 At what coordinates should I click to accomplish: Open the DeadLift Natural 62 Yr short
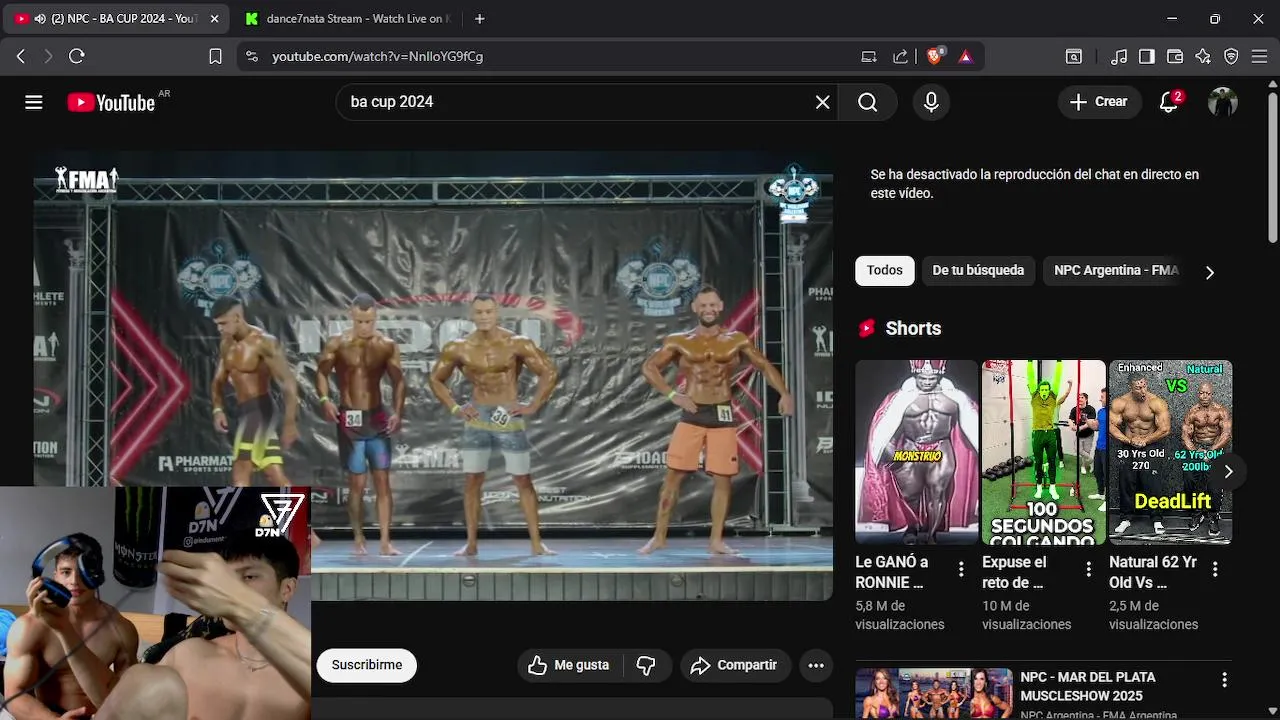point(1170,452)
